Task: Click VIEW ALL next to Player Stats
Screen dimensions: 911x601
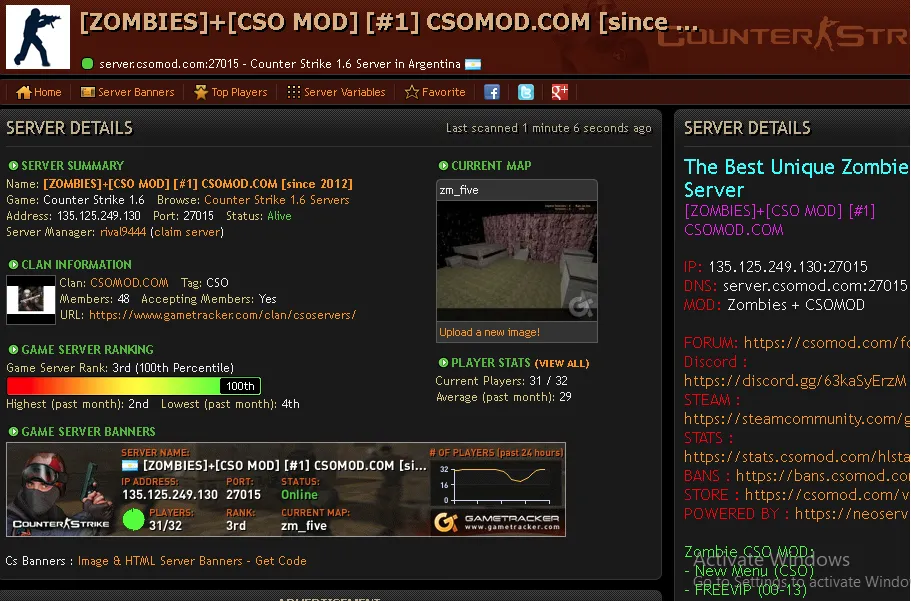Action: pyautogui.click(x=562, y=363)
